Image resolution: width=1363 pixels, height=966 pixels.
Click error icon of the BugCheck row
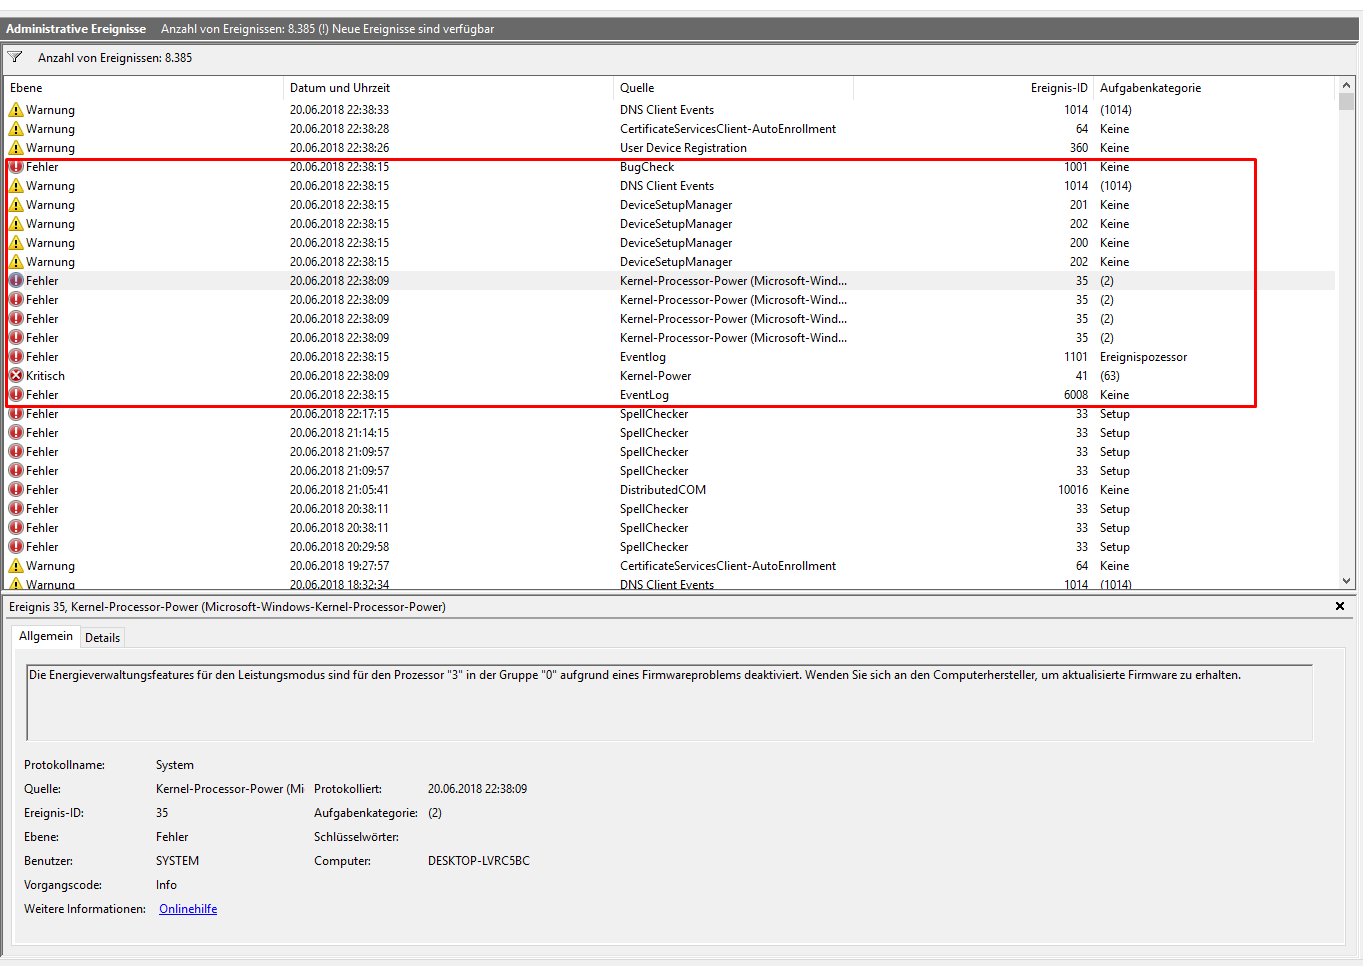coord(16,167)
